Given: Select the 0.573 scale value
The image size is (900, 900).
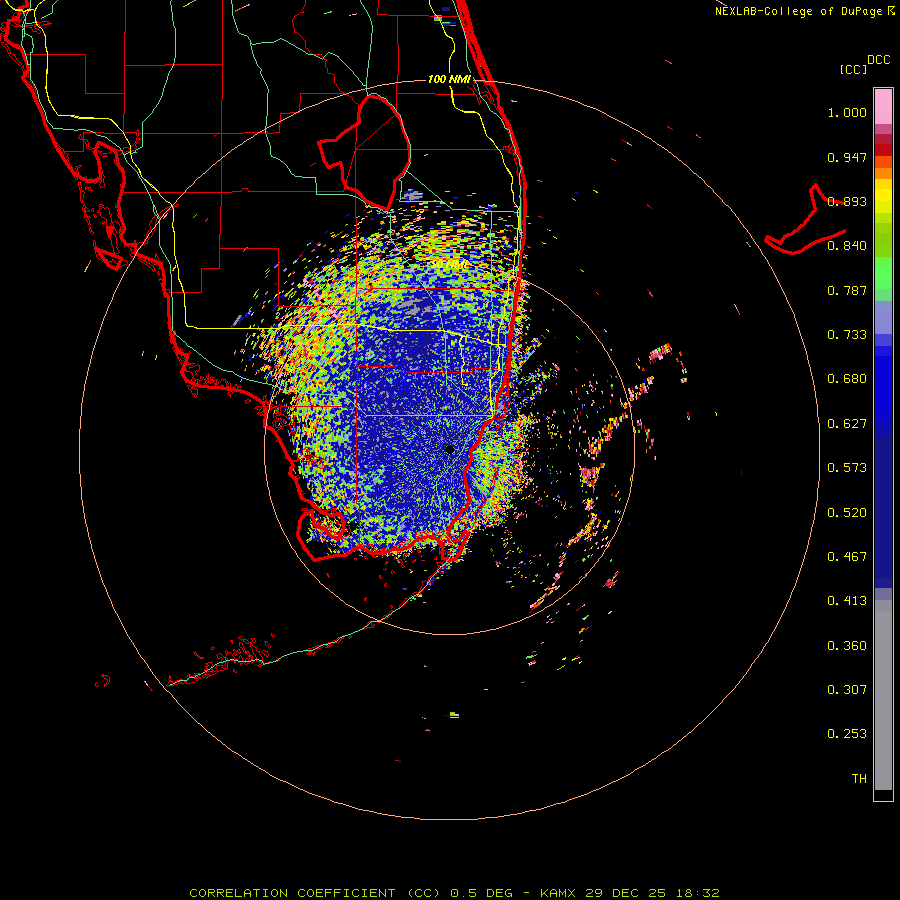Looking at the screenshot, I should (x=847, y=468).
